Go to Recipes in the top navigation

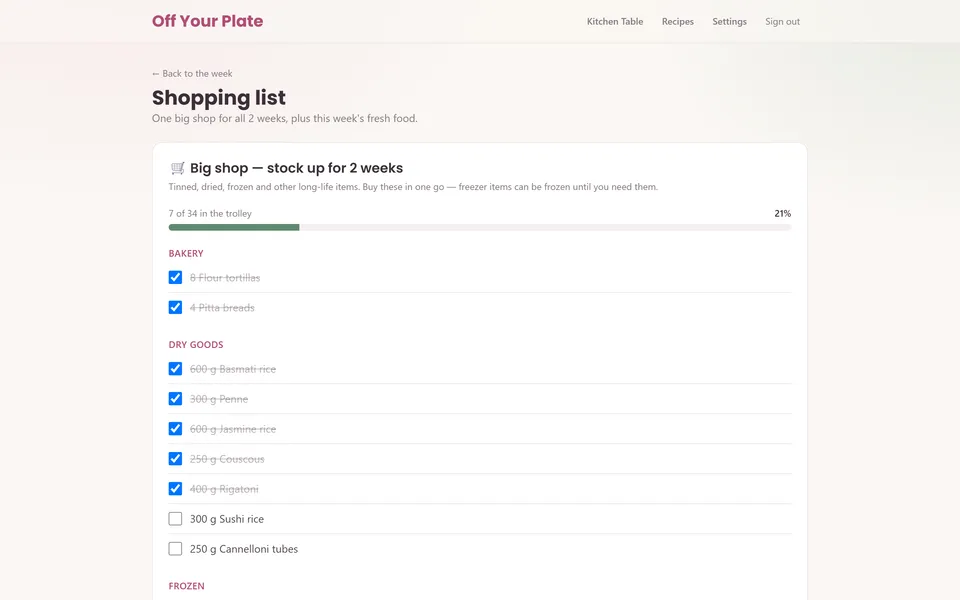click(678, 21)
